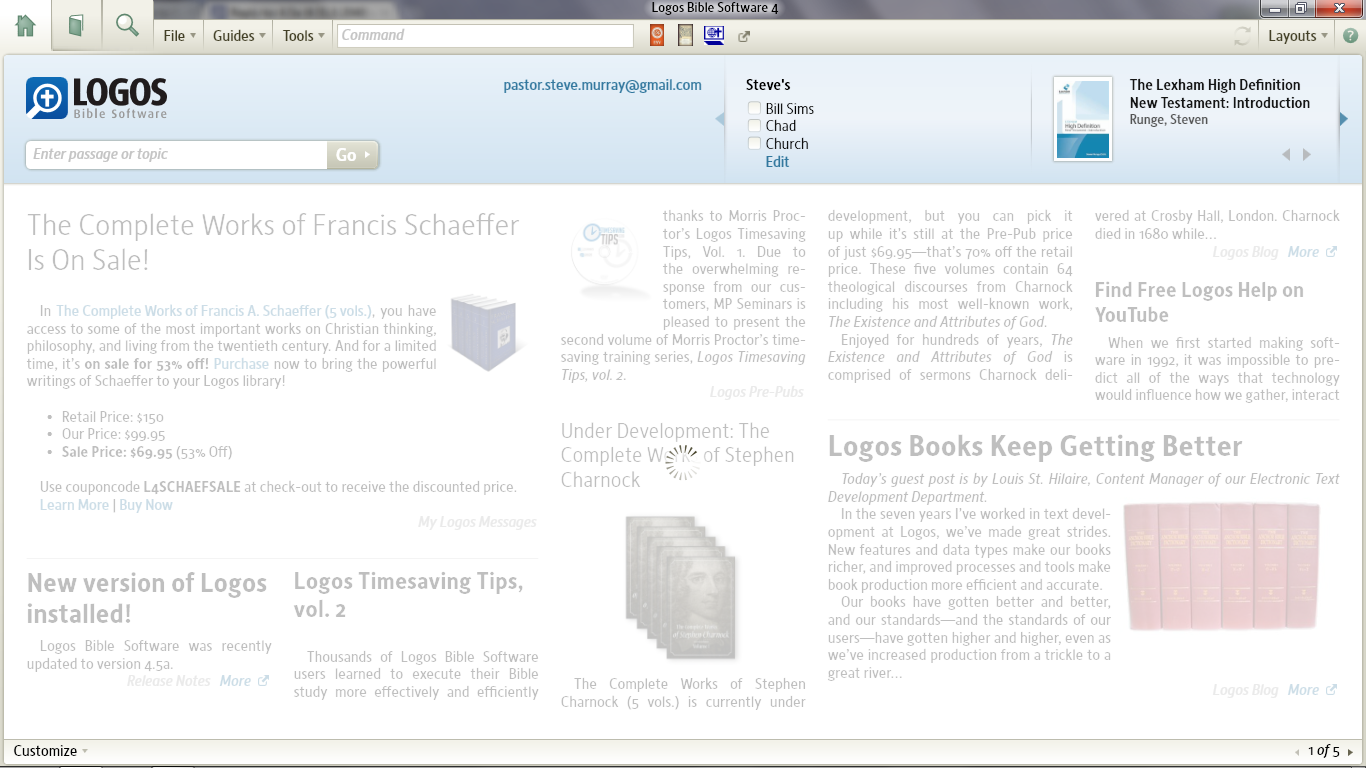Open the Guides menu
Viewport: 1366px width, 768px height.
239,36
